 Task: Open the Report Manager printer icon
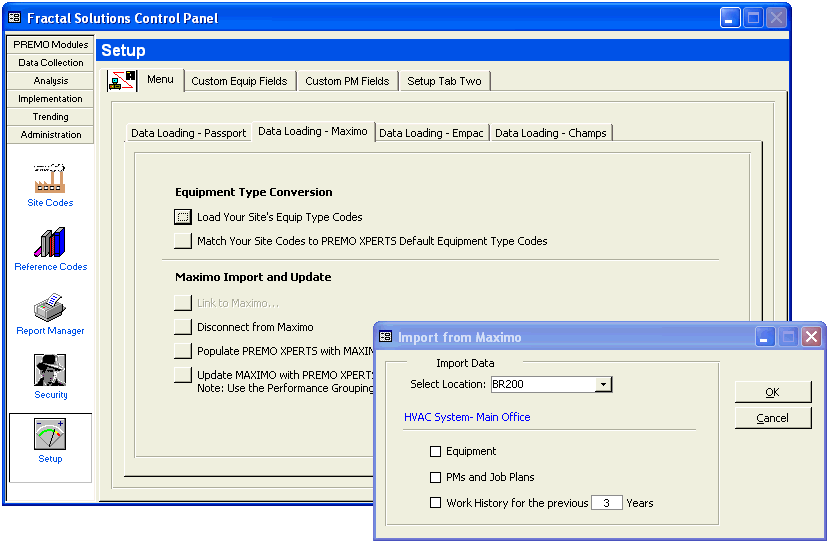coord(50,307)
